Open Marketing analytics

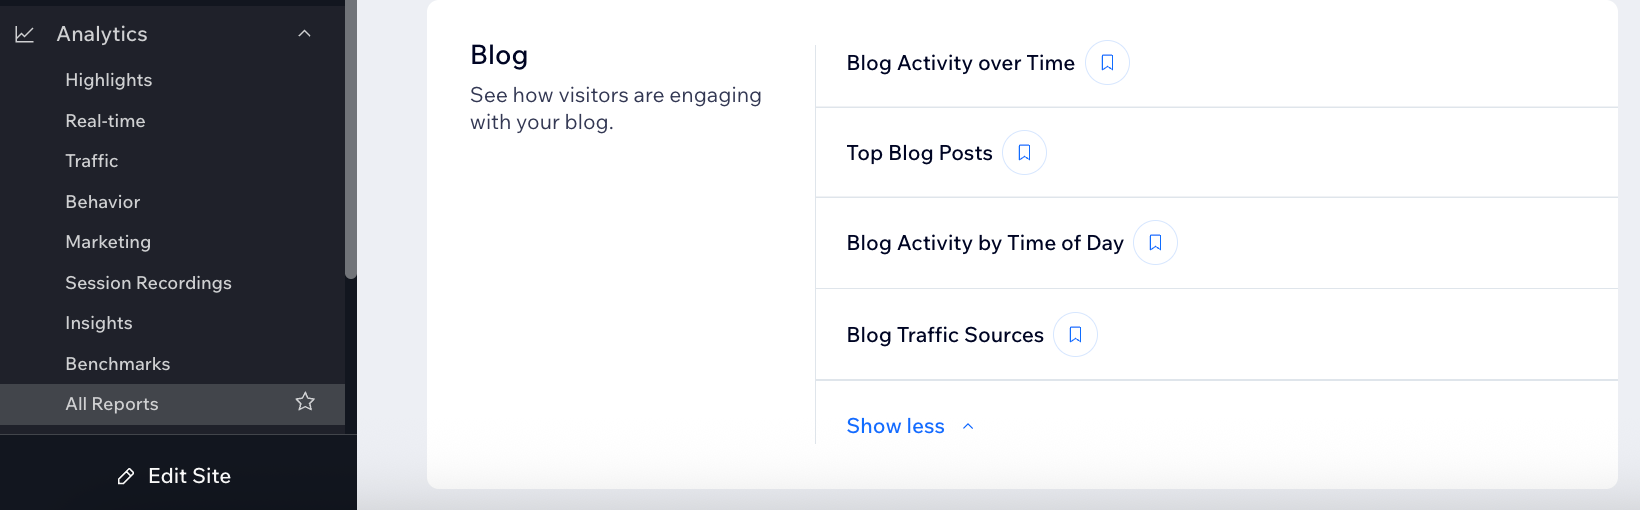tap(108, 242)
